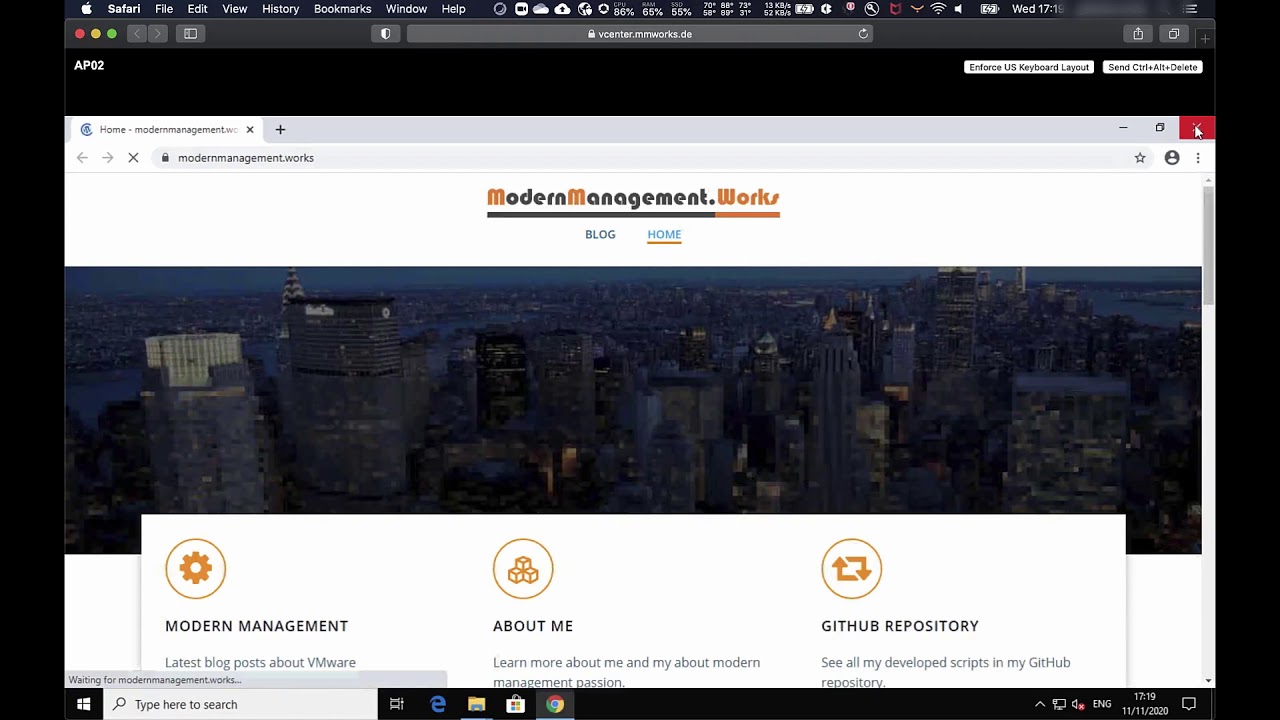Click Chrome URL modernmanagement.works

(246, 158)
